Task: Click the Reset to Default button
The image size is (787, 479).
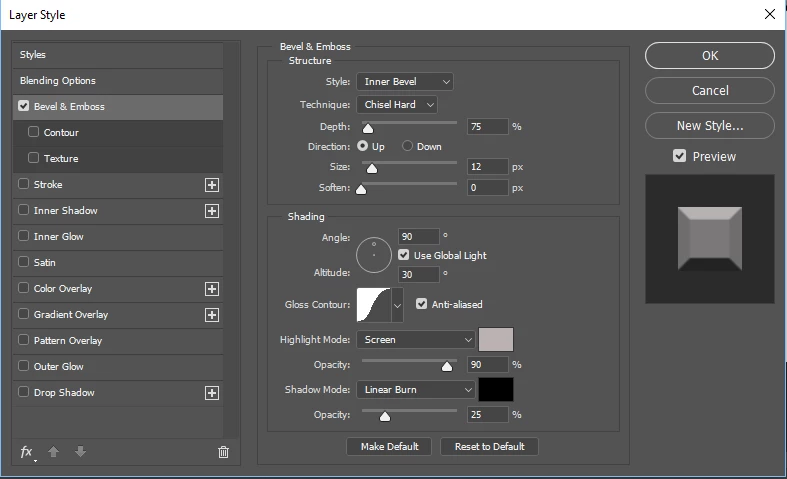Action: click(x=489, y=446)
